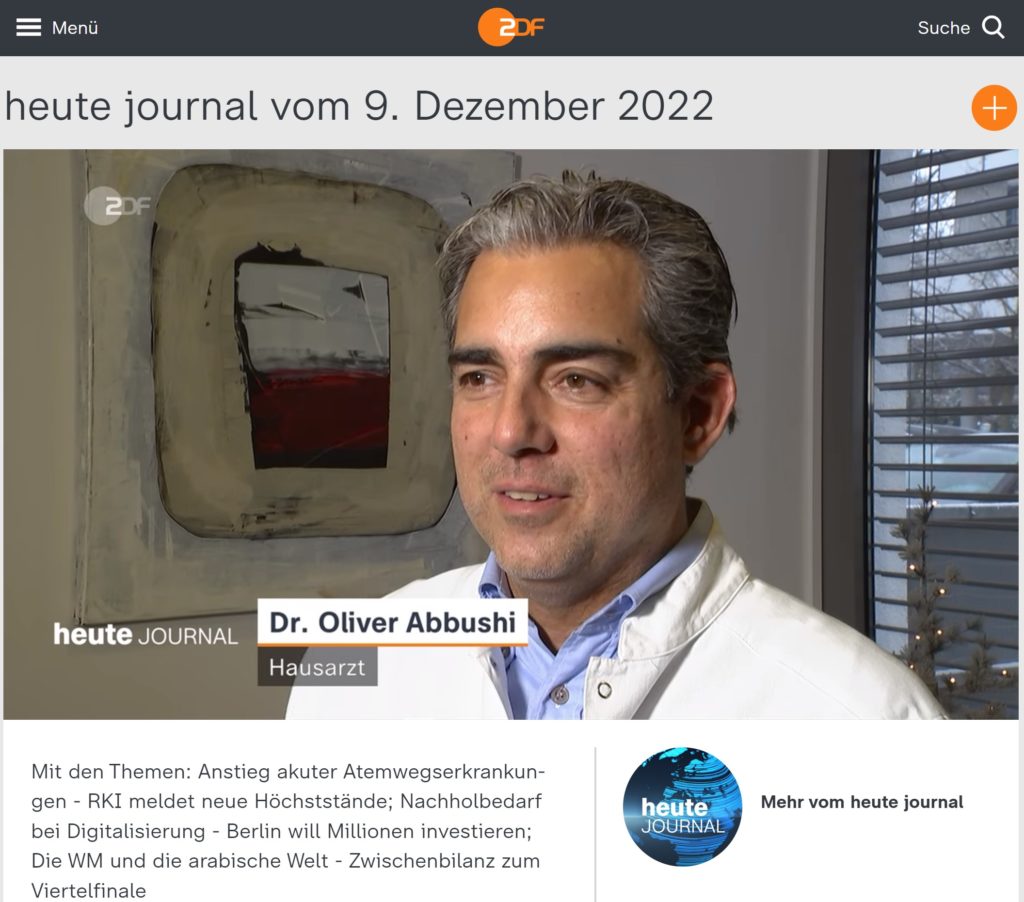This screenshot has width=1024, height=902.
Task: Open the hamburger Menü icon
Action: click(28, 27)
